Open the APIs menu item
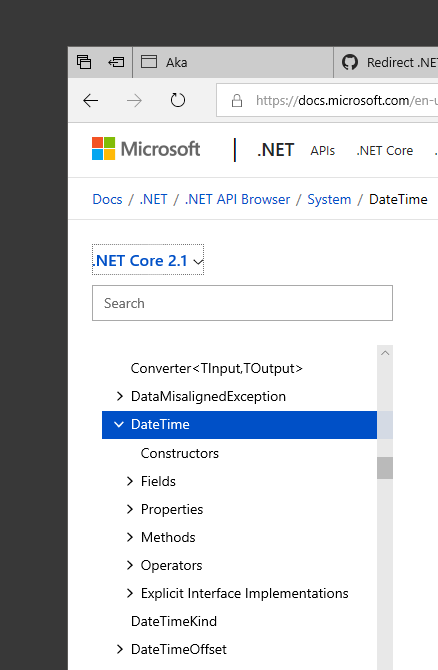Viewport: 438px width, 670px height. point(323,151)
